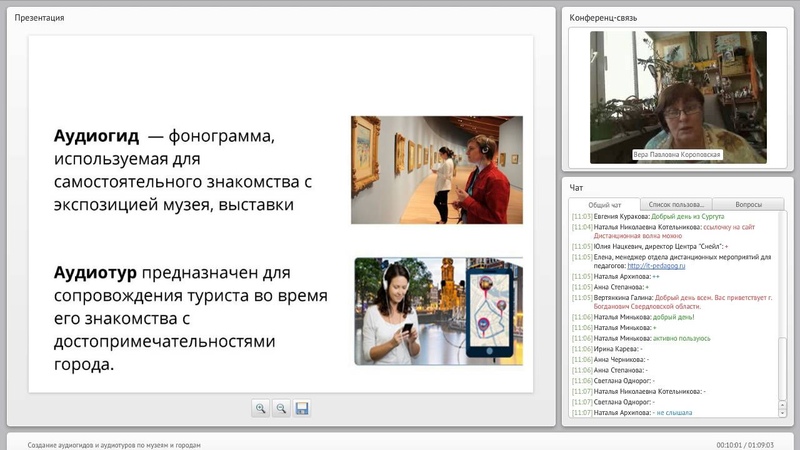Click the save presentation floppy disk icon
This screenshot has height=450, width=800.
[302, 408]
